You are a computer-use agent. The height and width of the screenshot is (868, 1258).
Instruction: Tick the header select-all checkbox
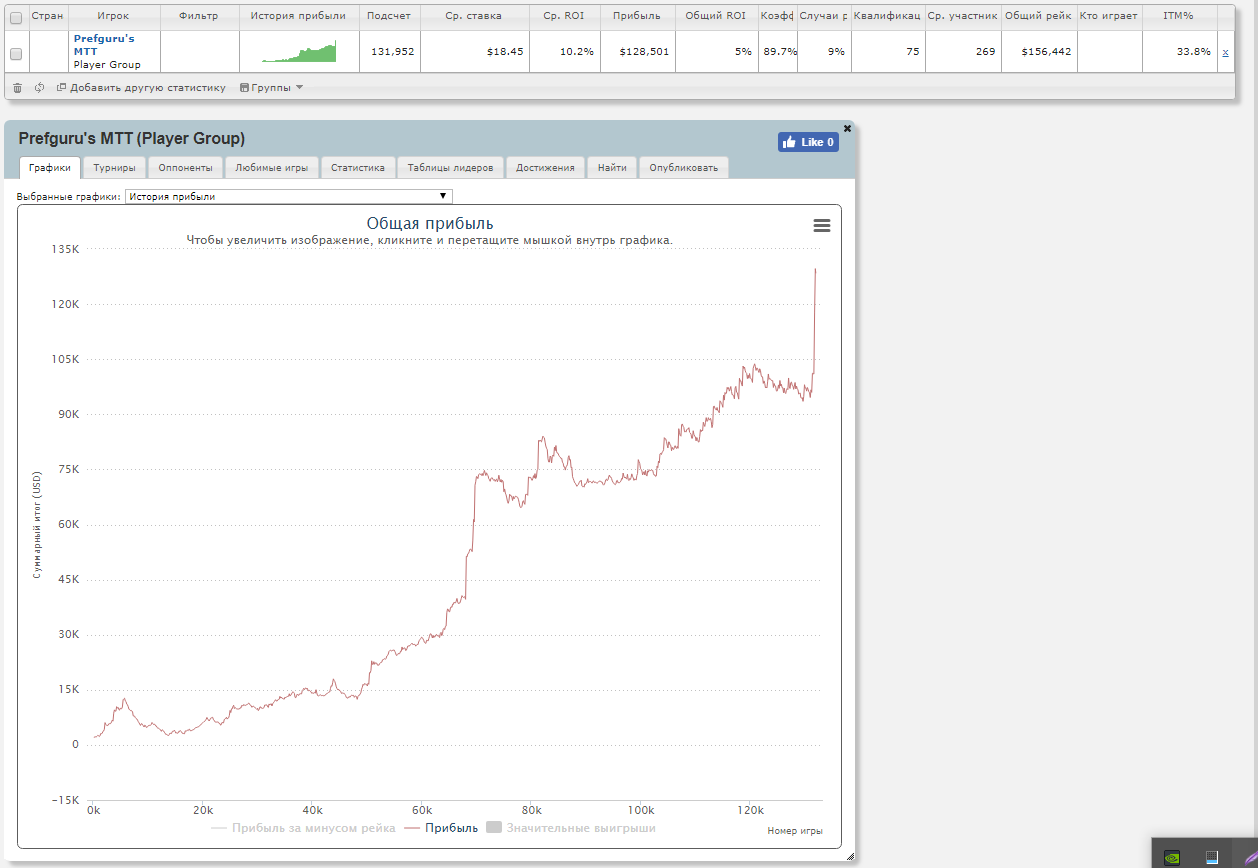click(x=16, y=17)
